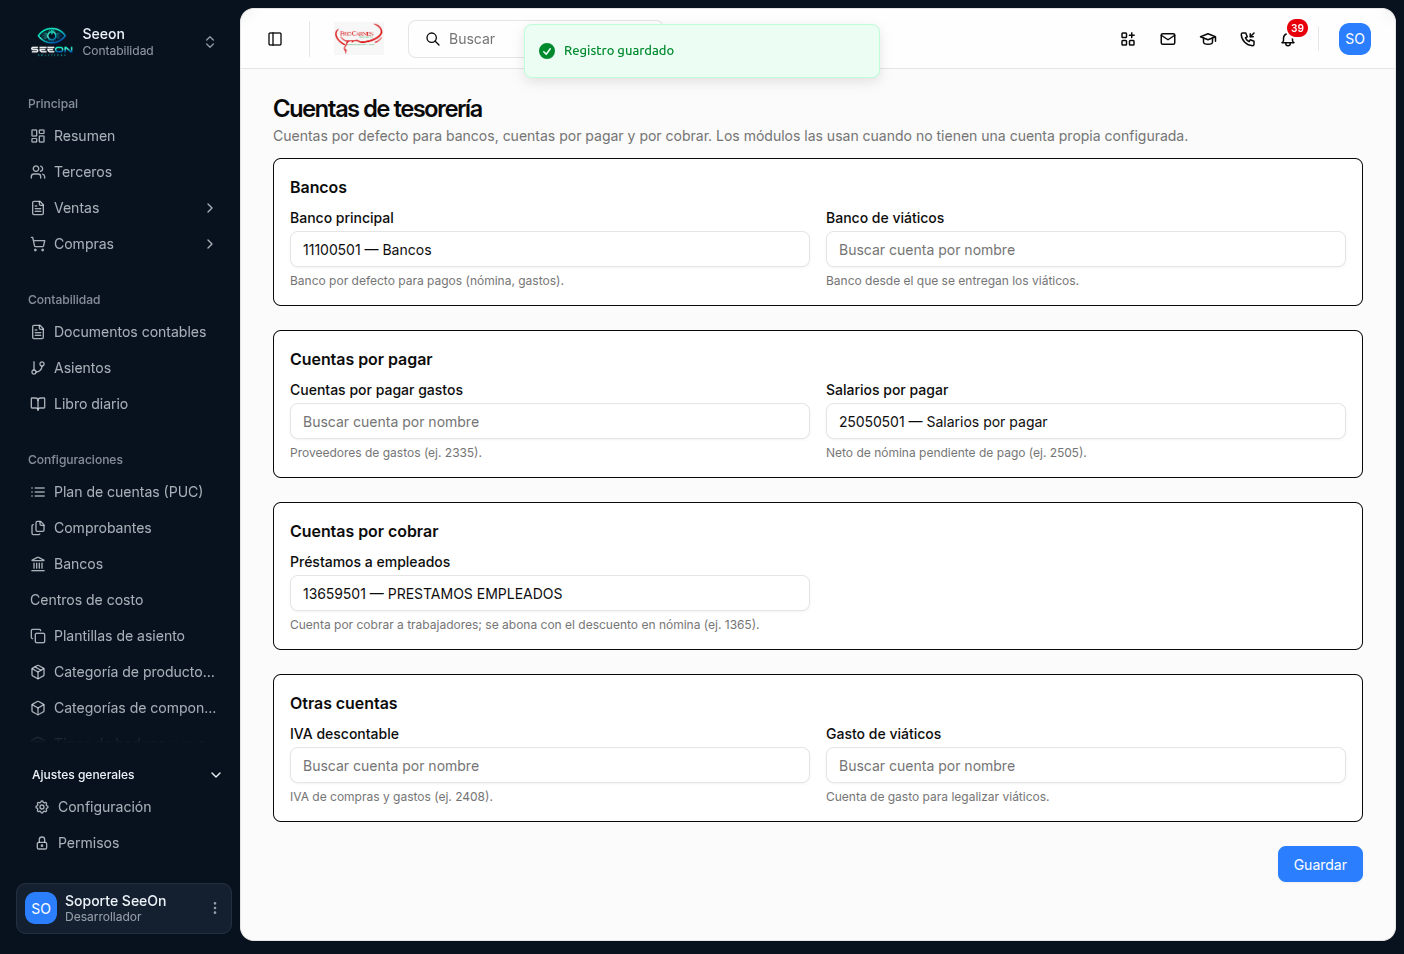Open Categoría de producto item
The width and height of the screenshot is (1404, 954).
124,672
